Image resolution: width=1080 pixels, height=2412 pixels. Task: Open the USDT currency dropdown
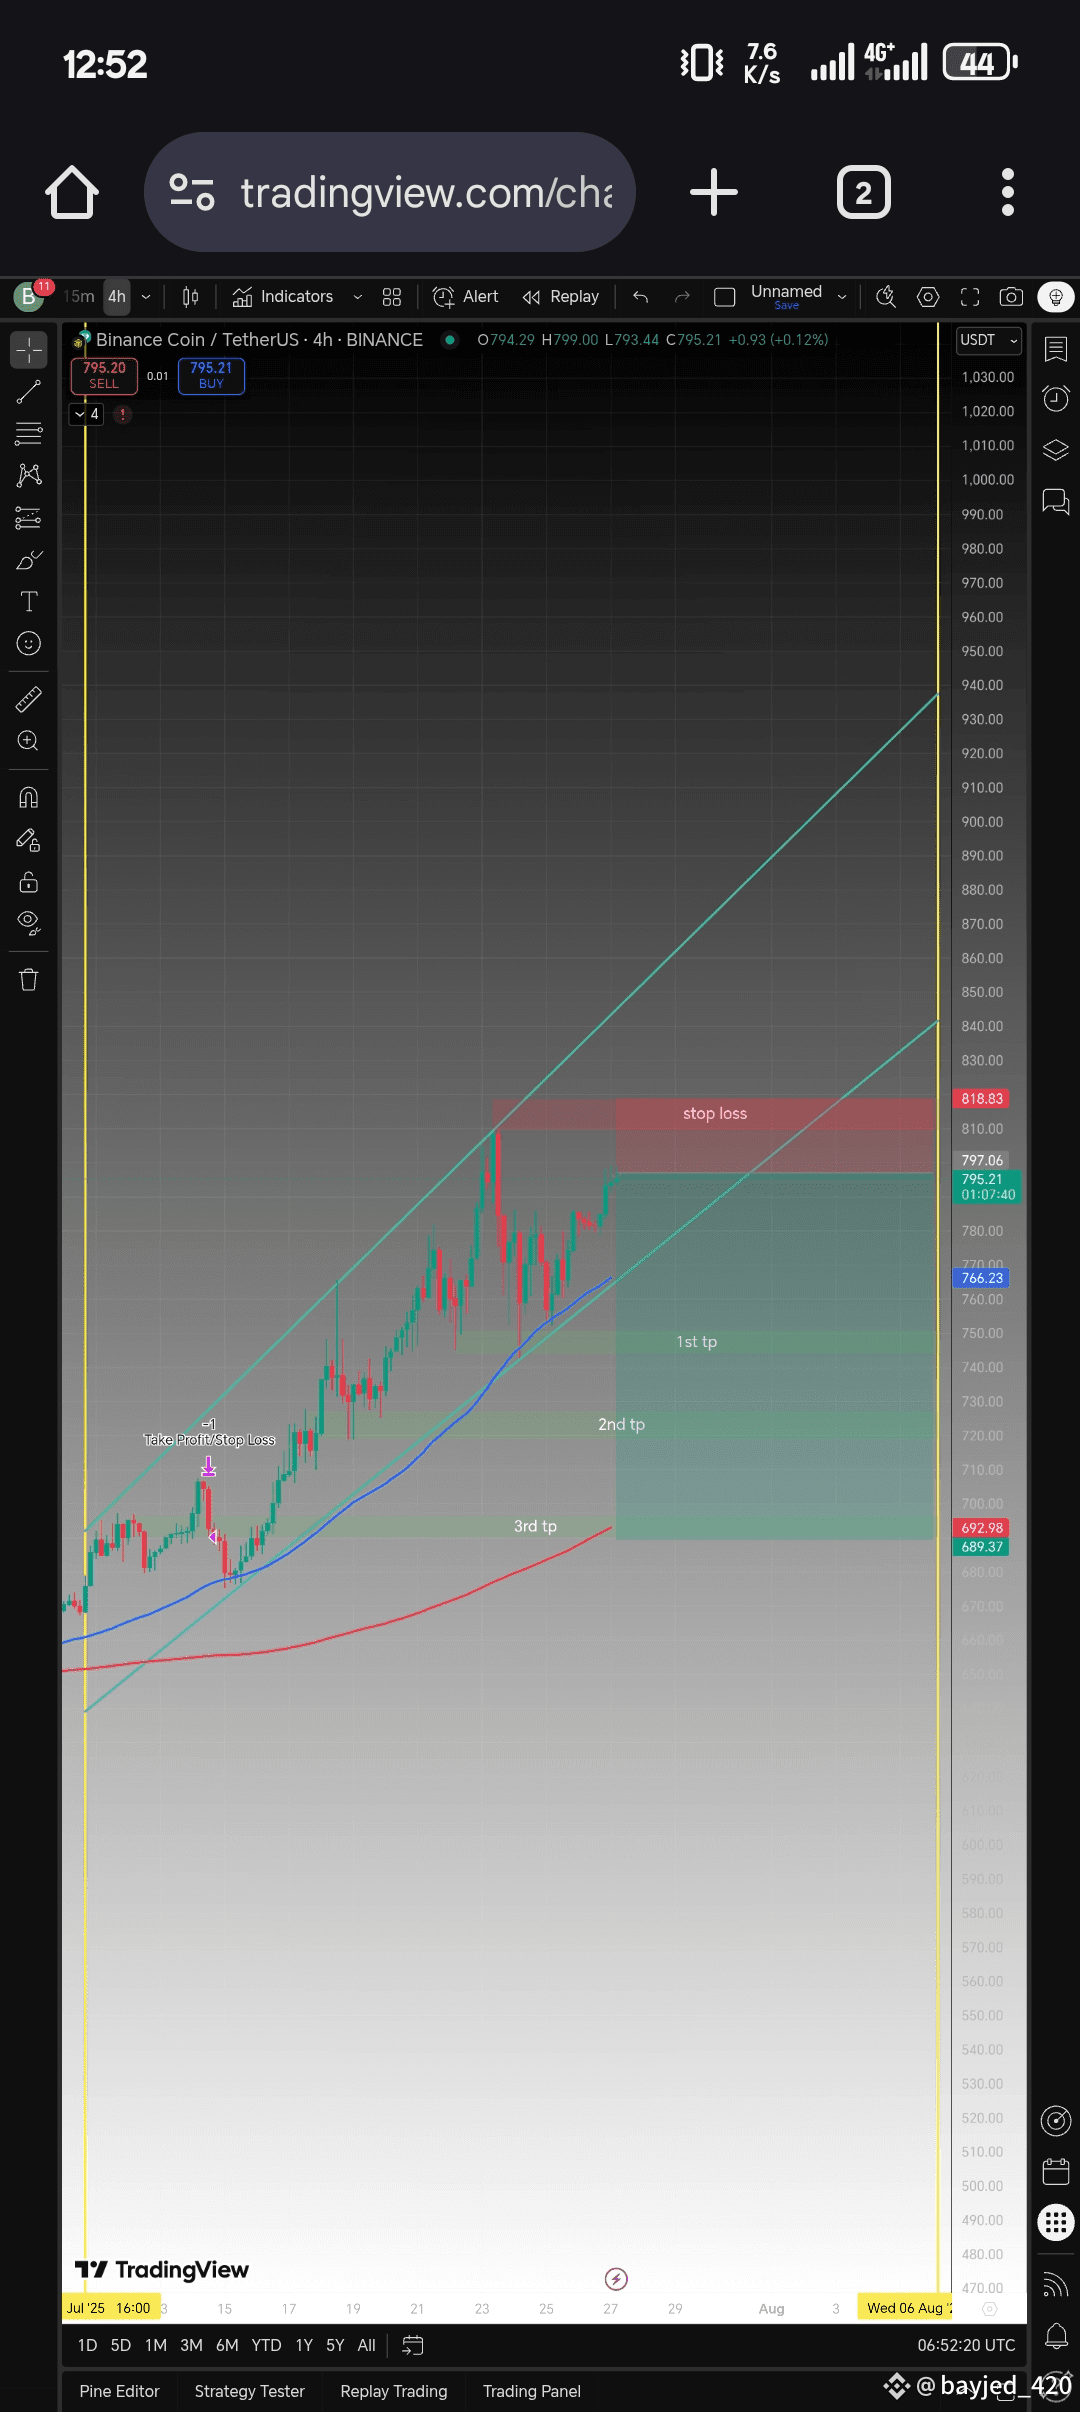click(989, 340)
